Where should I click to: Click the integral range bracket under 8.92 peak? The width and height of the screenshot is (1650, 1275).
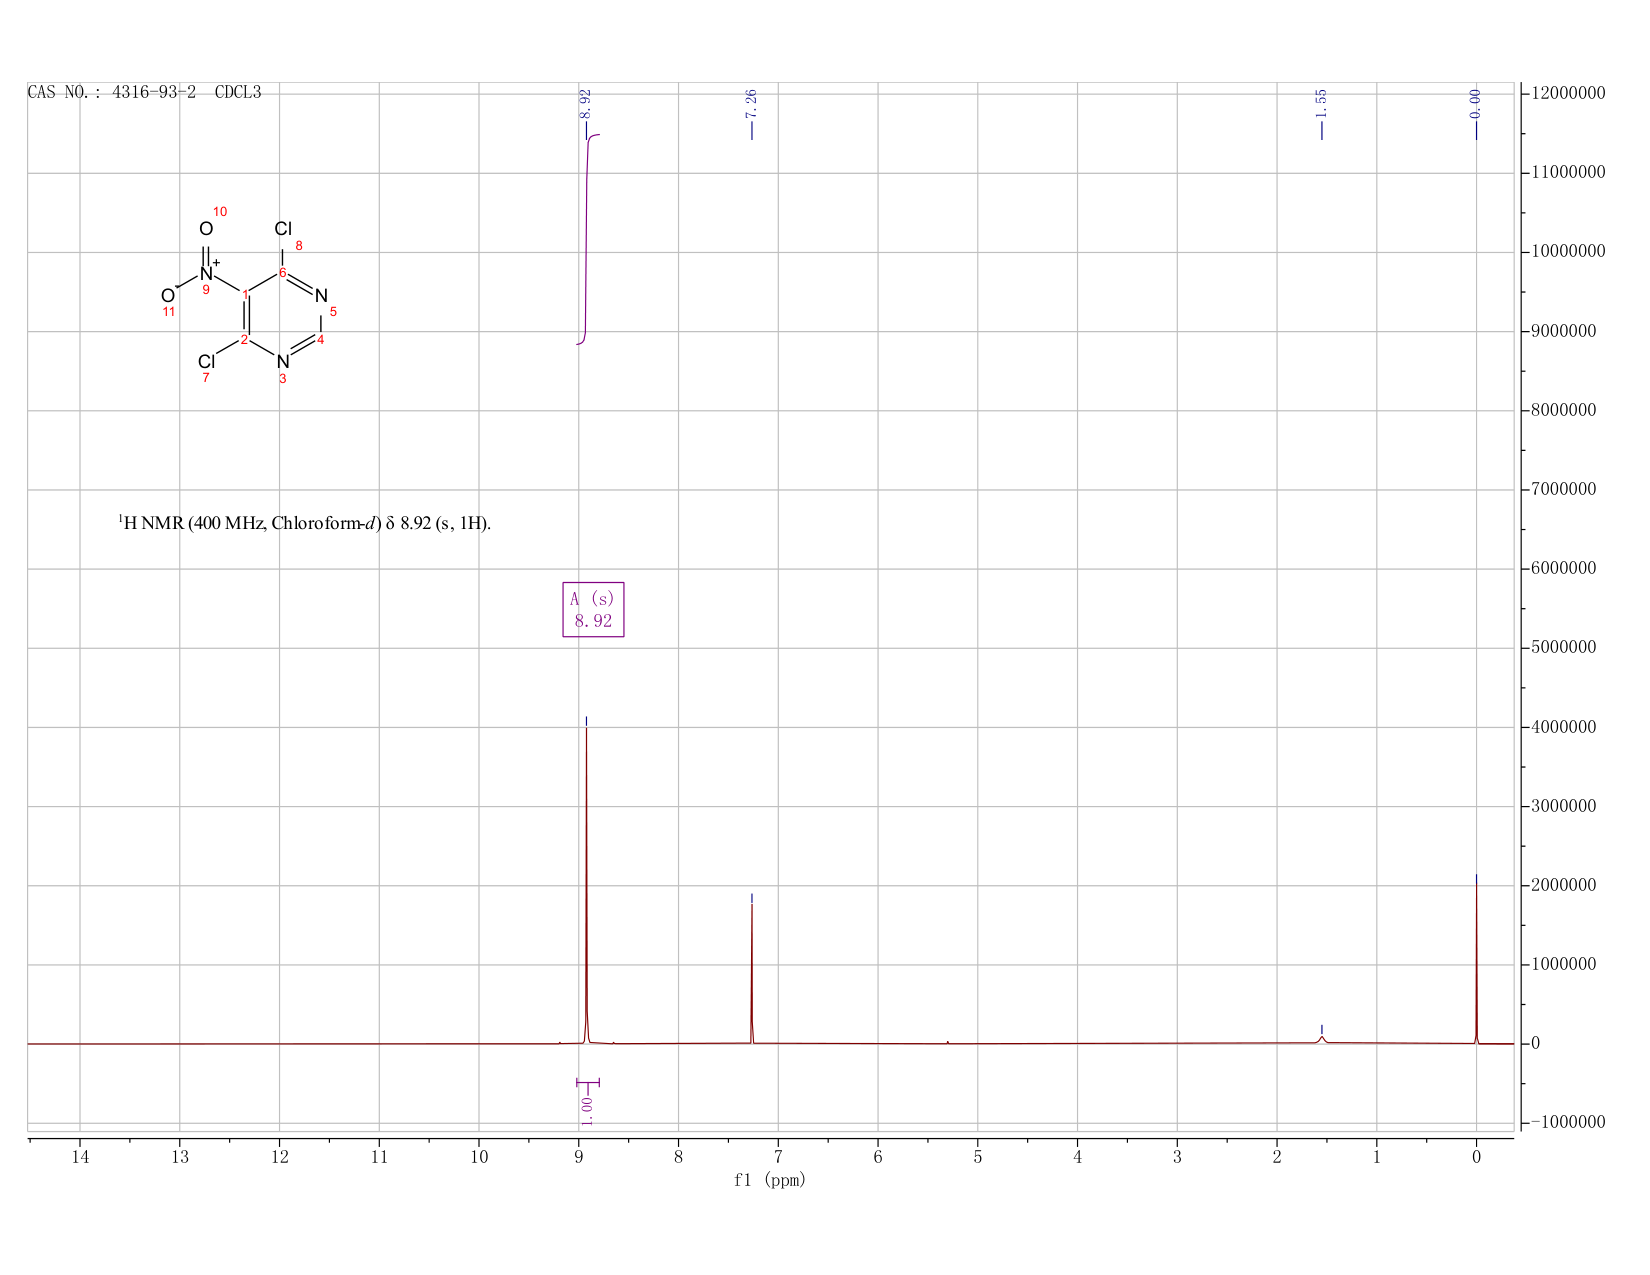[x=588, y=1082]
